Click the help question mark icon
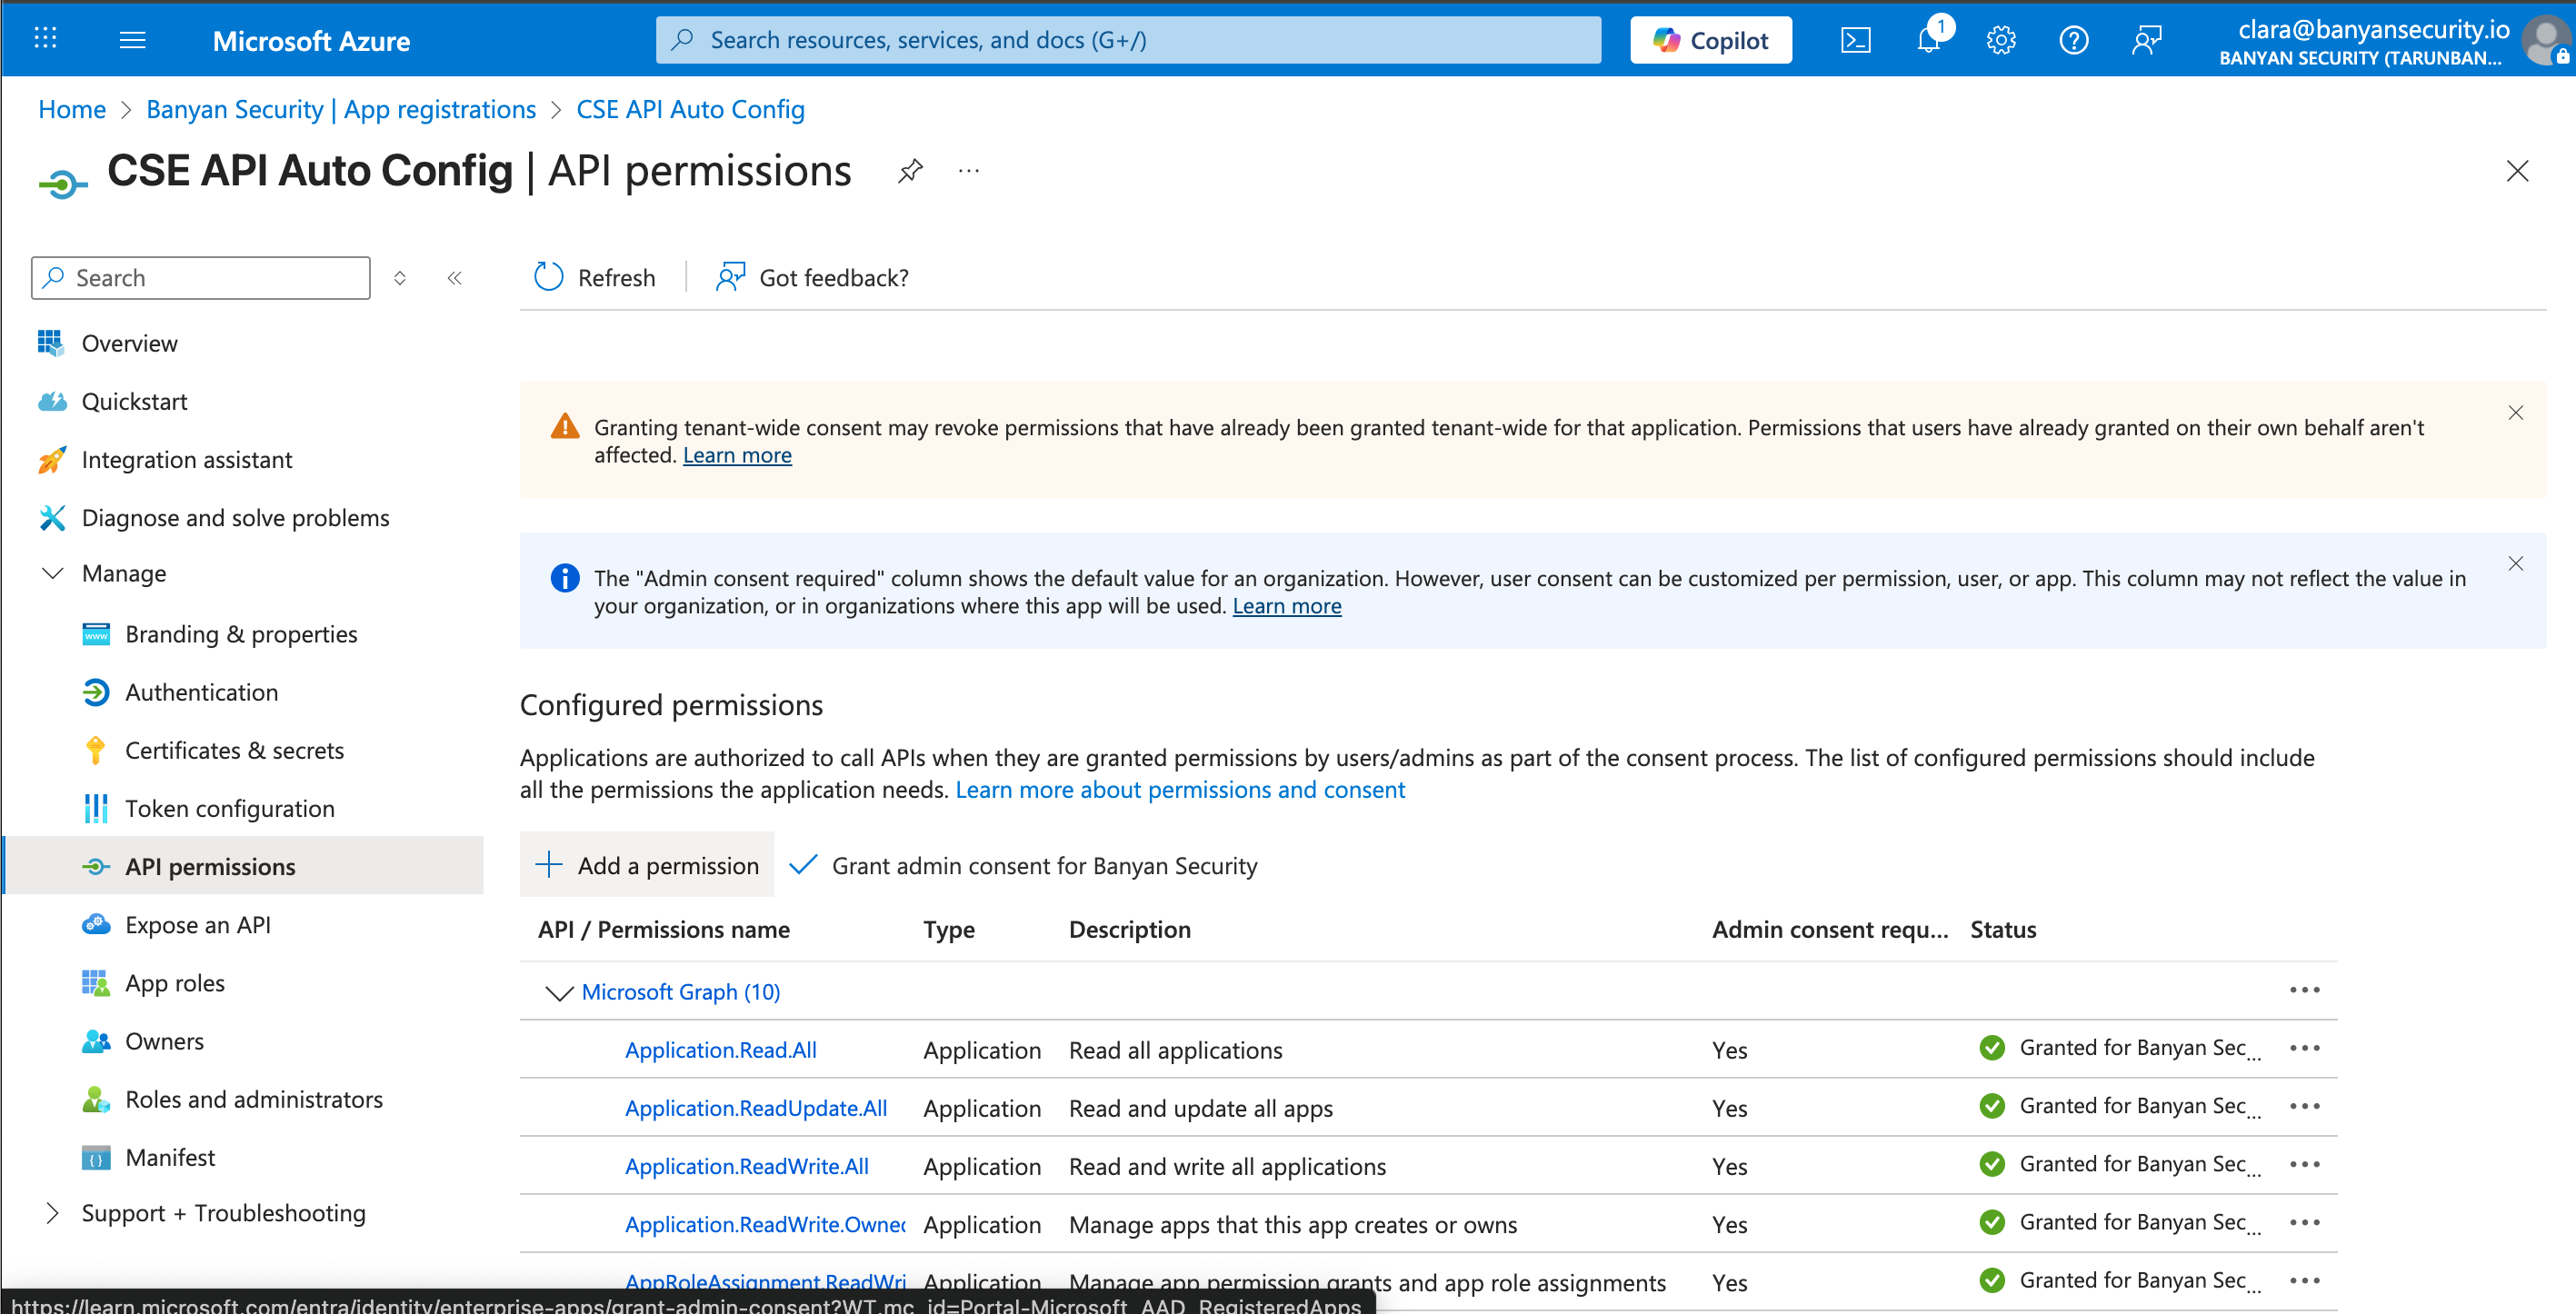 [2073, 40]
